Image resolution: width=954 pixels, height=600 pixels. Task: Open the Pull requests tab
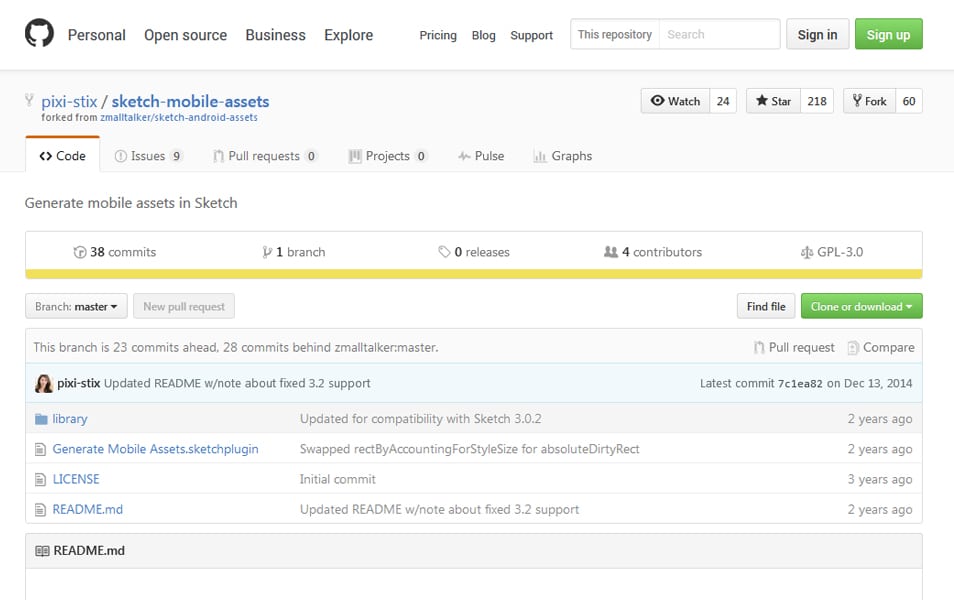265,156
